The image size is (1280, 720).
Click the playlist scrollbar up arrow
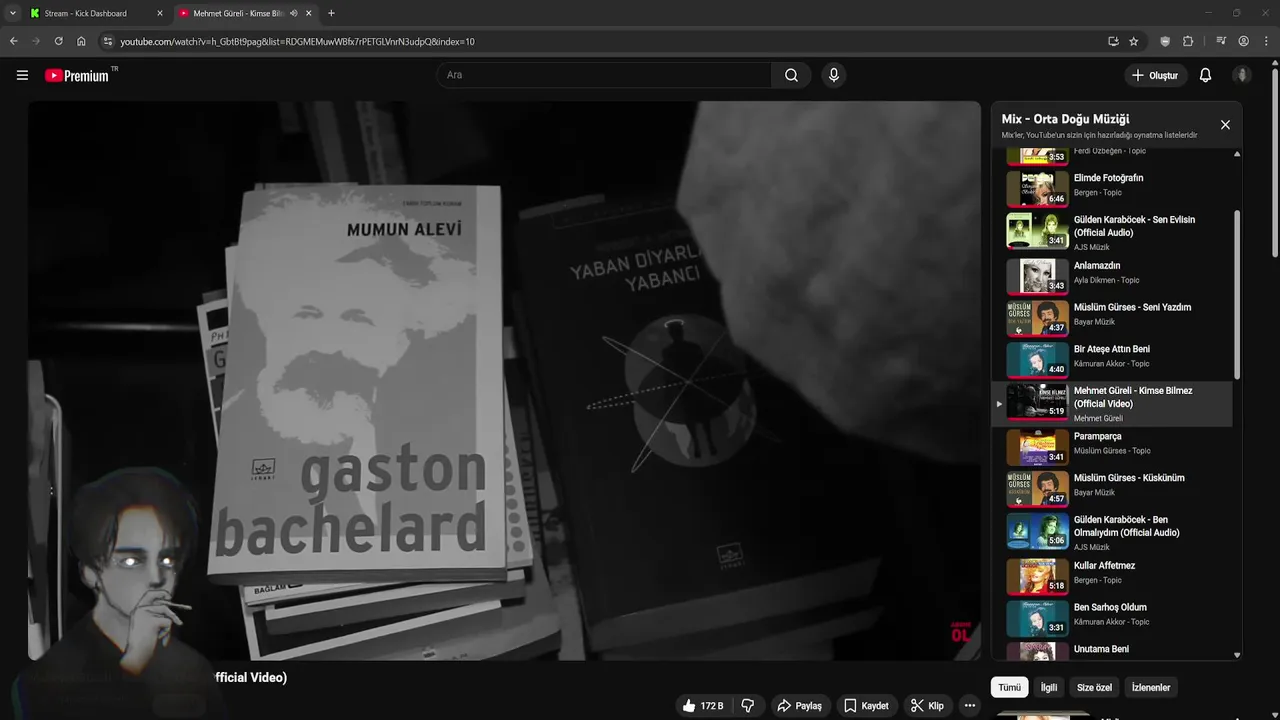1237,154
